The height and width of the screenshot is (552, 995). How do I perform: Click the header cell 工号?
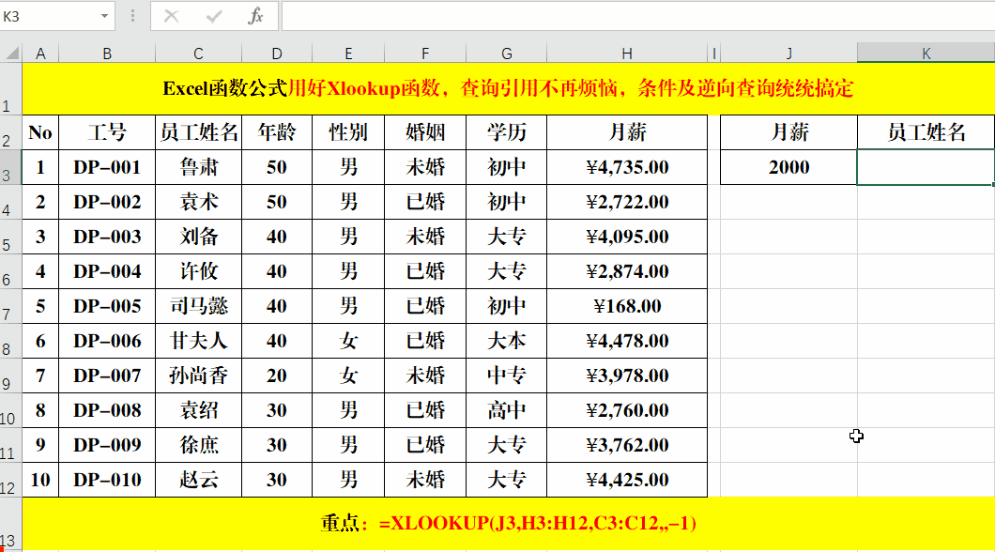(107, 133)
